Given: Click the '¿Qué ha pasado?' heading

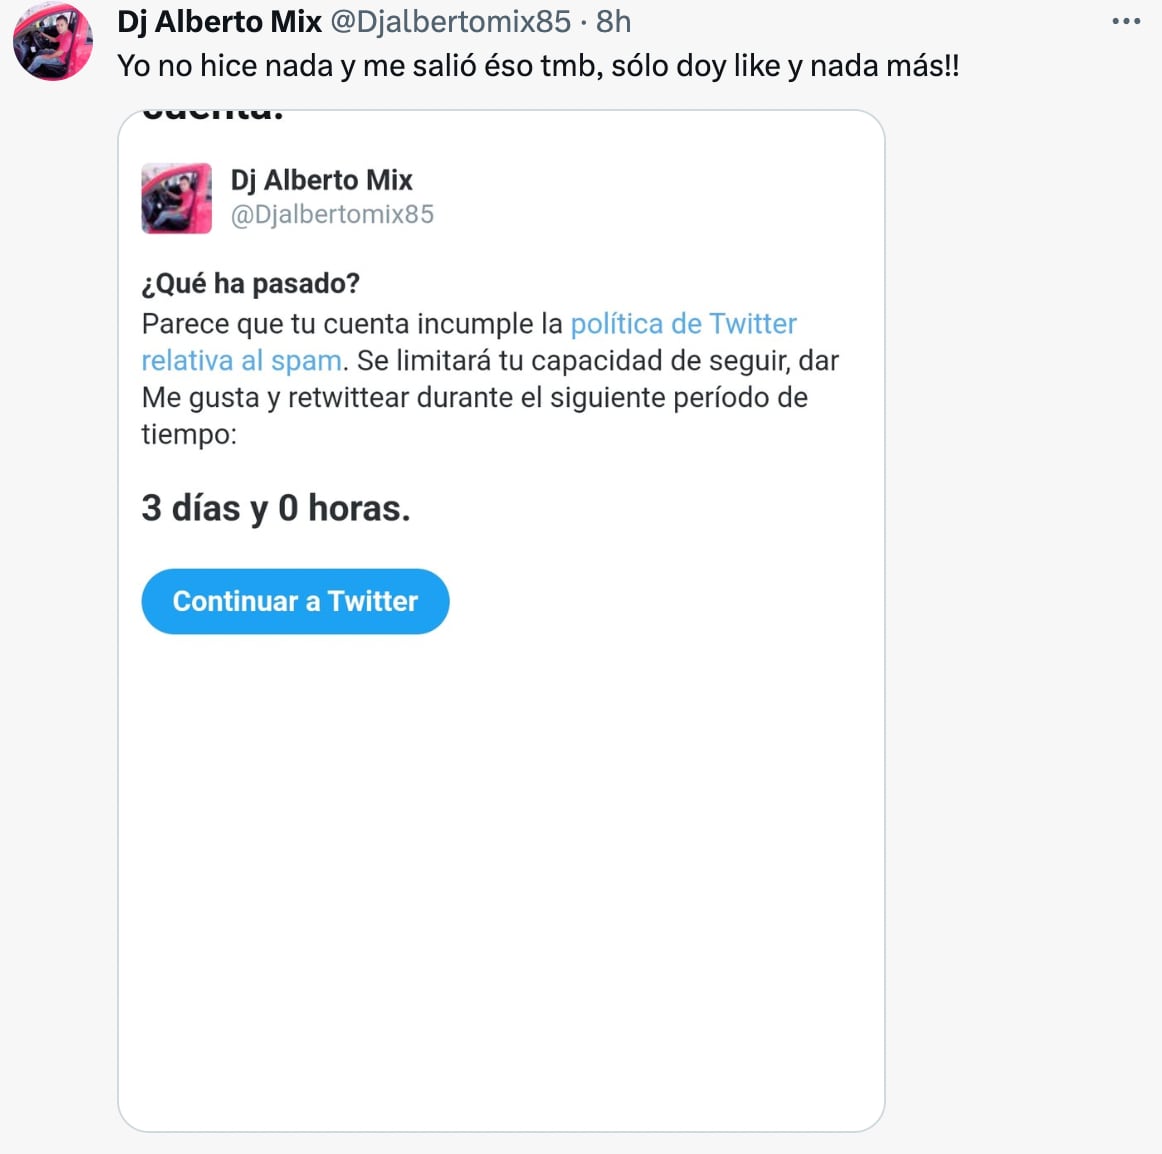Looking at the screenshot, I should [x=250, y=284].
